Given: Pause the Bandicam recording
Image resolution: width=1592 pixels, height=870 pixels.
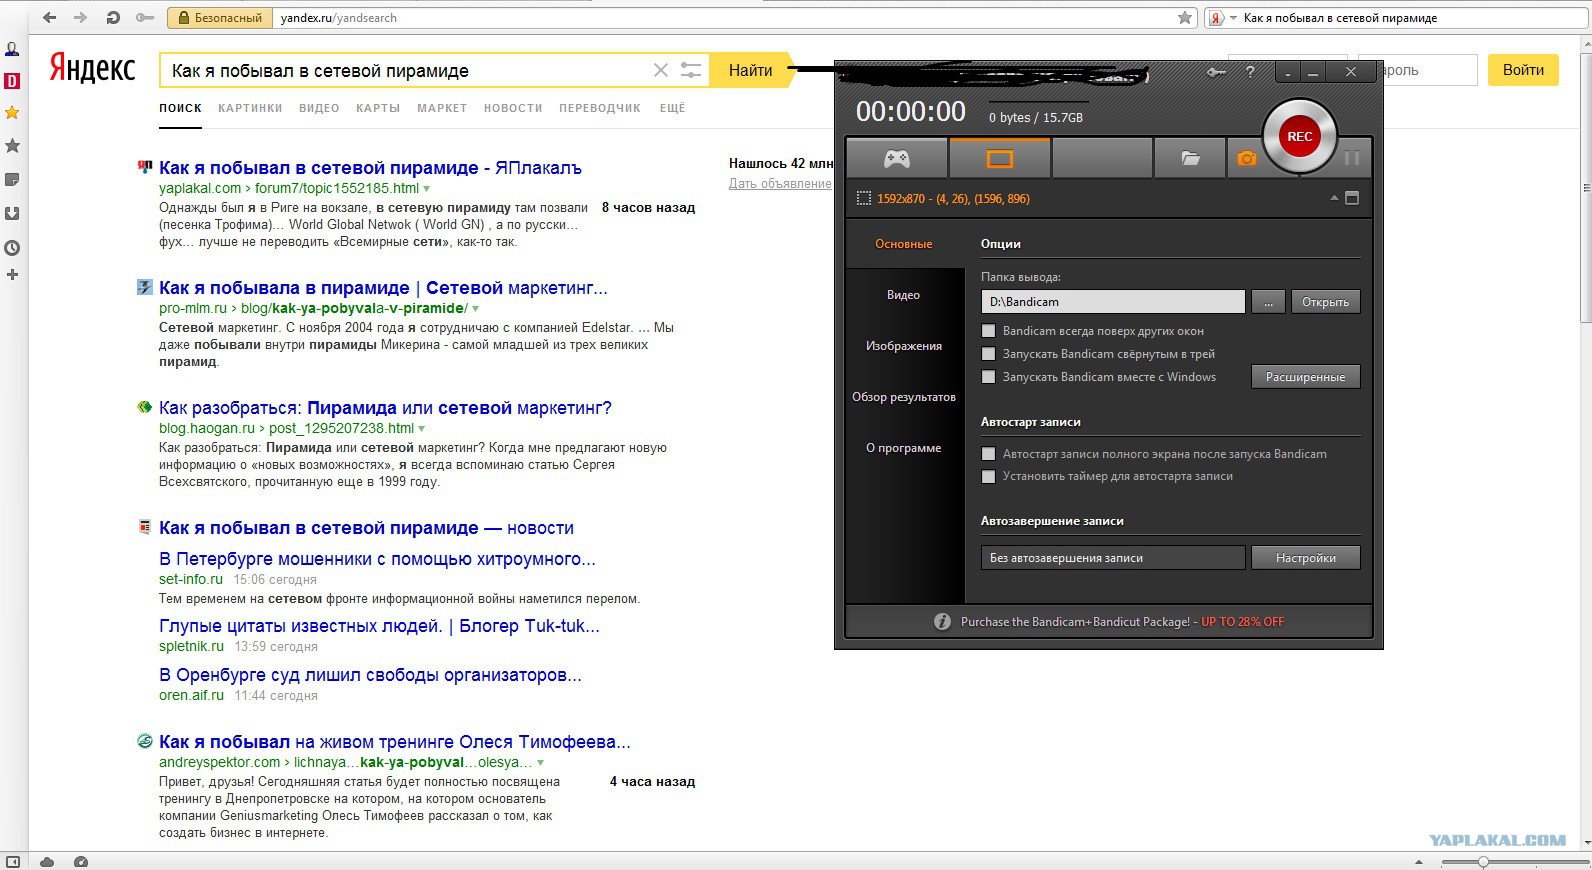Looking at the screenshot, I should [1352, 158].
